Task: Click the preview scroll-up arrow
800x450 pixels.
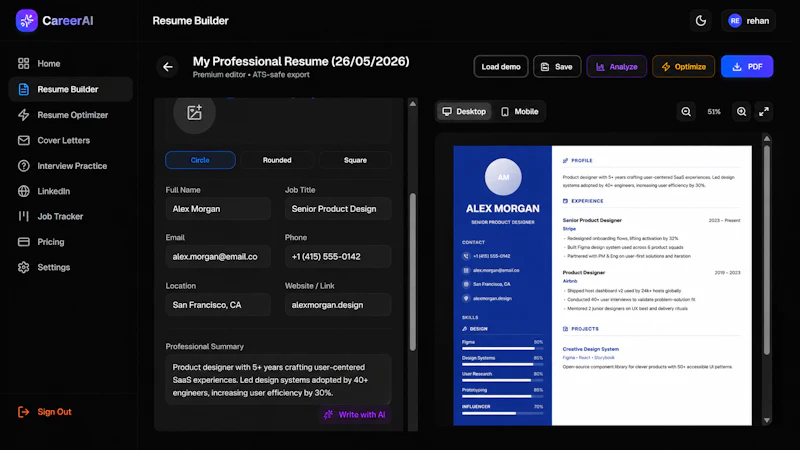Action: (767, 138)
